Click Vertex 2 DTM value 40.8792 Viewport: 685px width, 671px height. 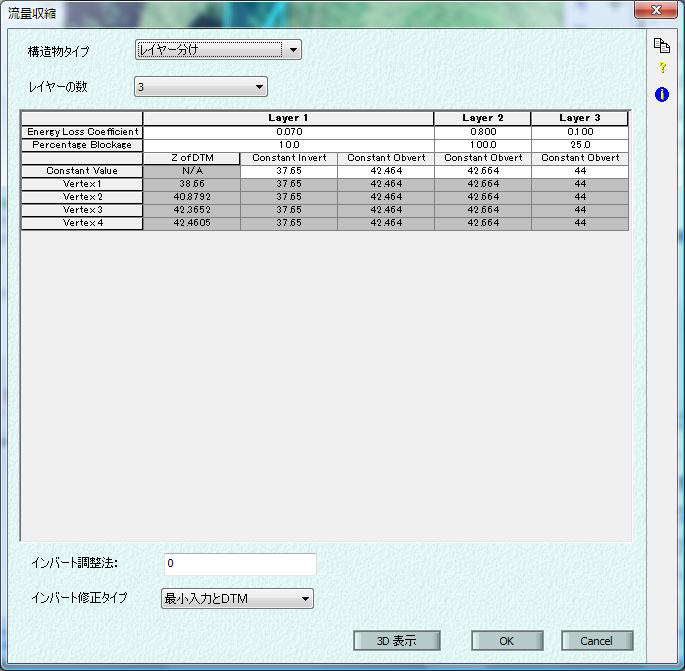coord(192,197)
